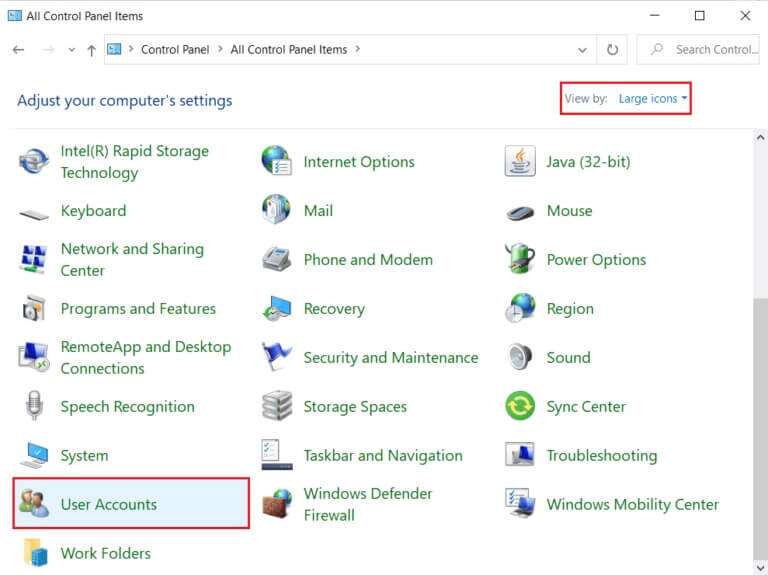Maximize the Control Panel window
Image resolution: width=768 pixels, height=575 pixels.
point(700,16)
